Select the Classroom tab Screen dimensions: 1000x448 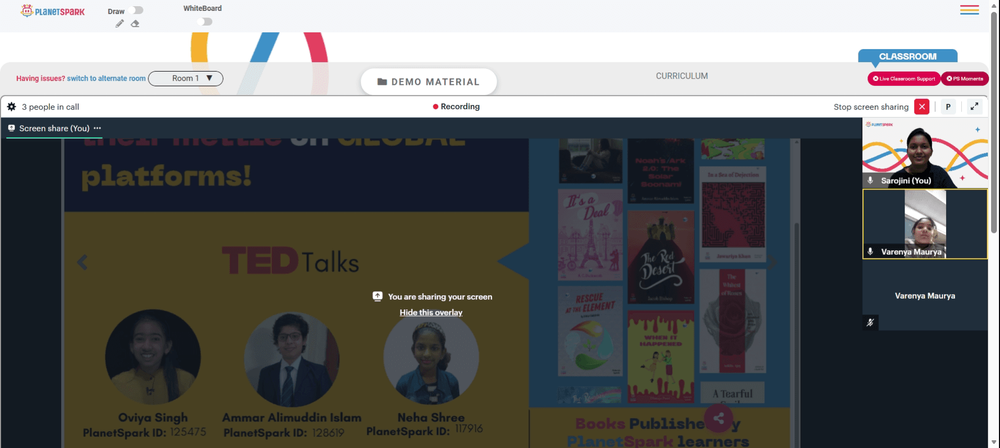908,56
